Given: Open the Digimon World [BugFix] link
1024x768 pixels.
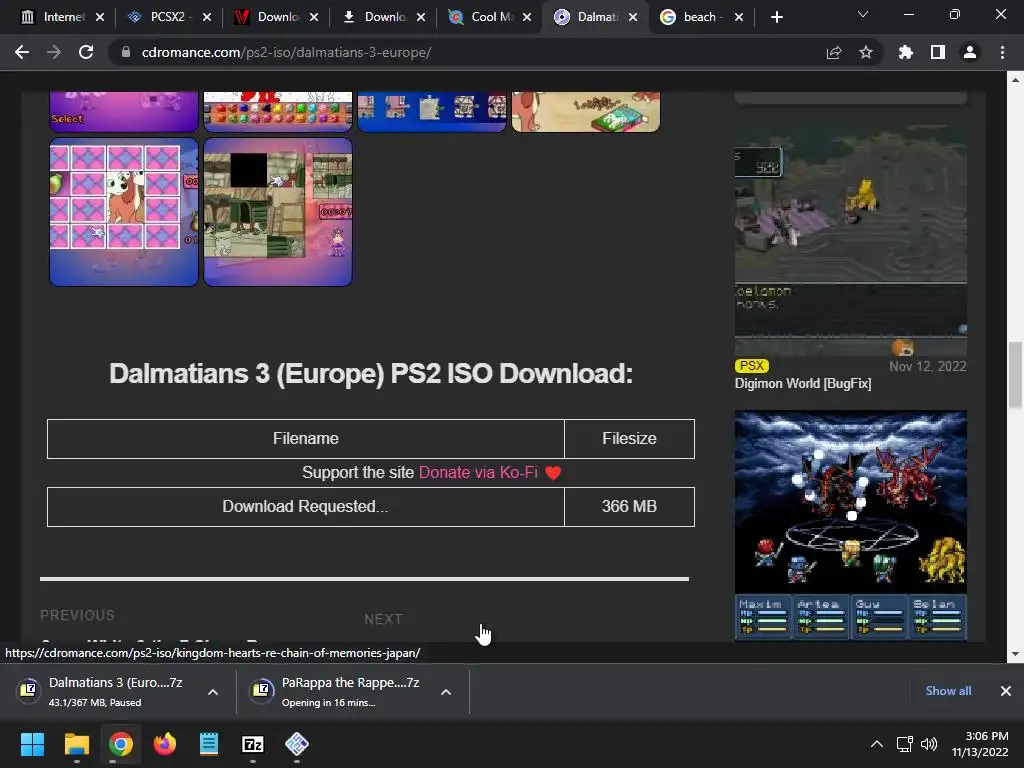Looking at the screenshot, I should [803, 383].
